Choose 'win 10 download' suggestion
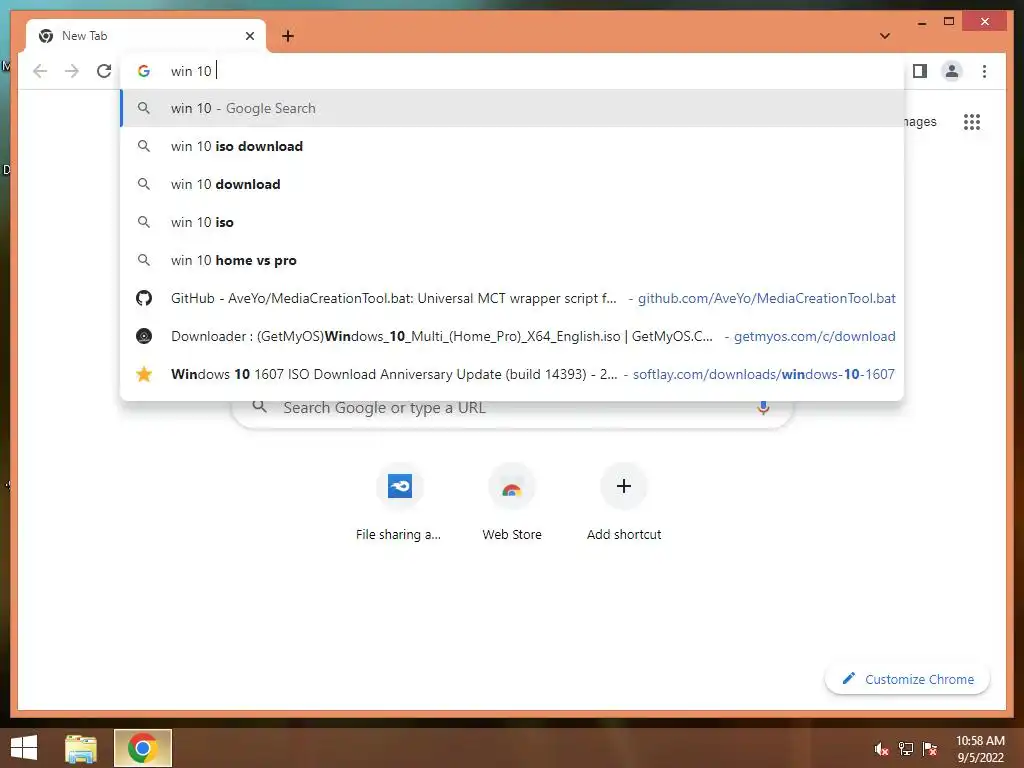Image resolution: width=1024 pixels, height=768 pixels. [512, 184]
